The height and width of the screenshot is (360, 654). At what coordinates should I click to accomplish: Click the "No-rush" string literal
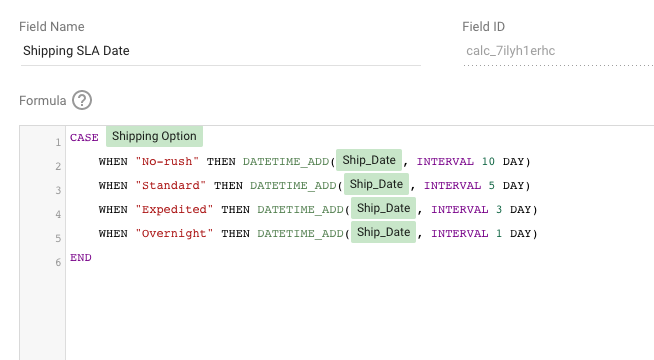pyautogui.click(x=167, y=161)
